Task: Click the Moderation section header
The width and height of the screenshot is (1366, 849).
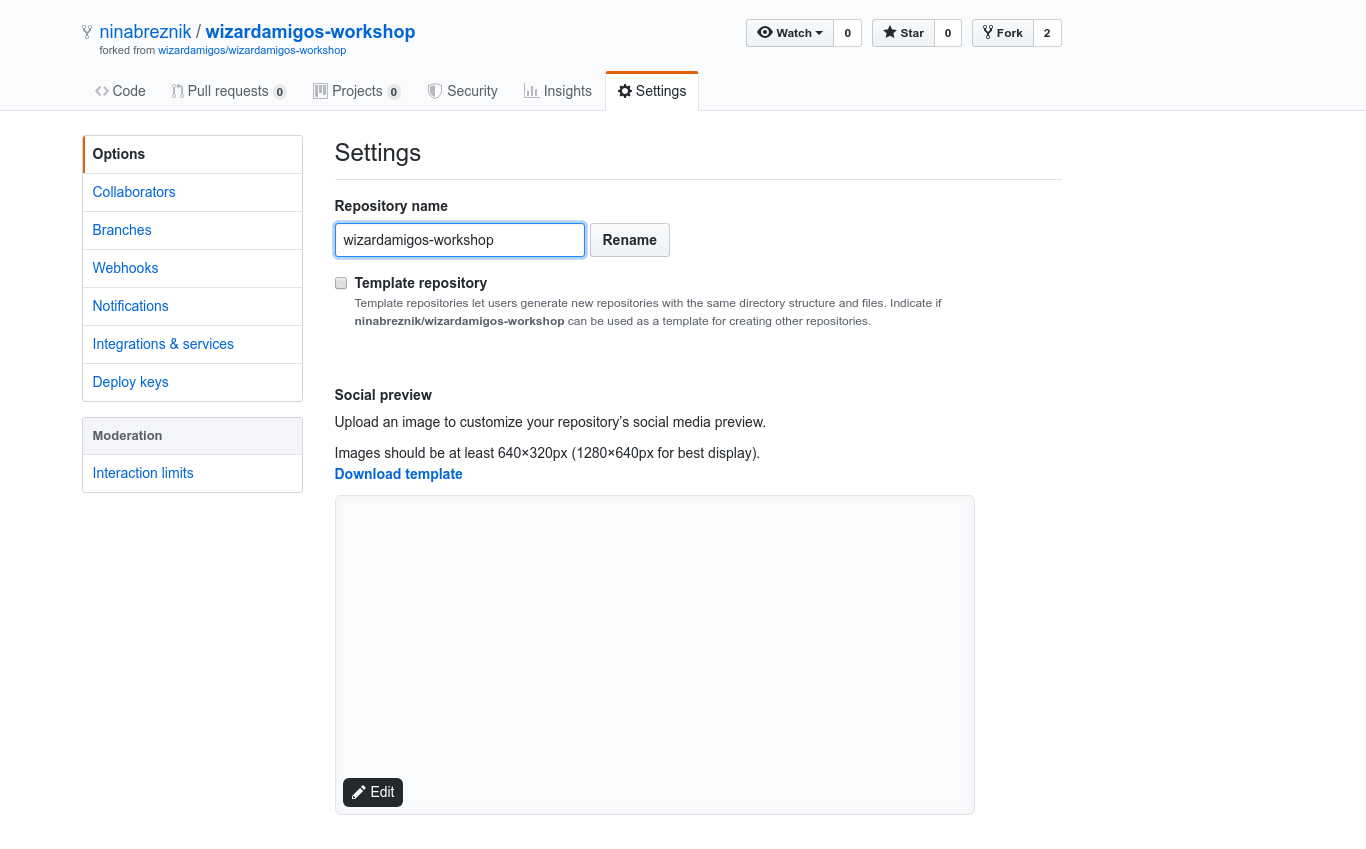Action: pyautogui.click(x=192, y=436)
